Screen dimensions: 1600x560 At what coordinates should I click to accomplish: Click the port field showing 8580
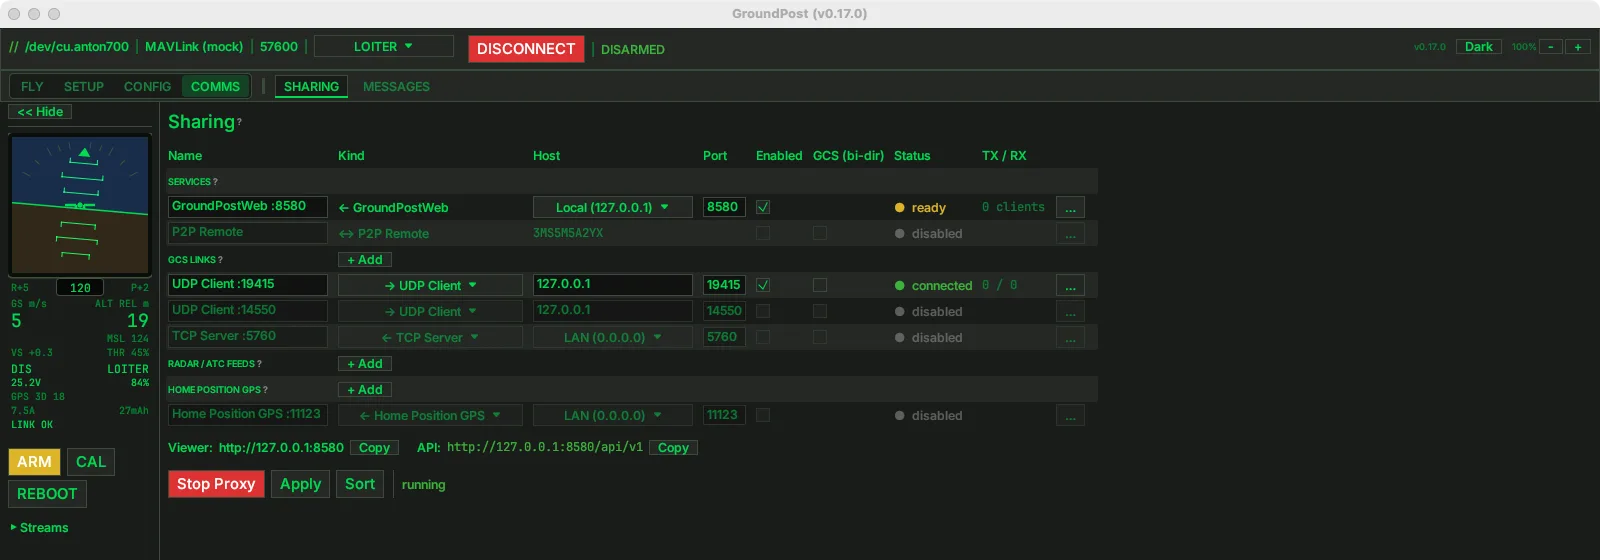point(724,207)
